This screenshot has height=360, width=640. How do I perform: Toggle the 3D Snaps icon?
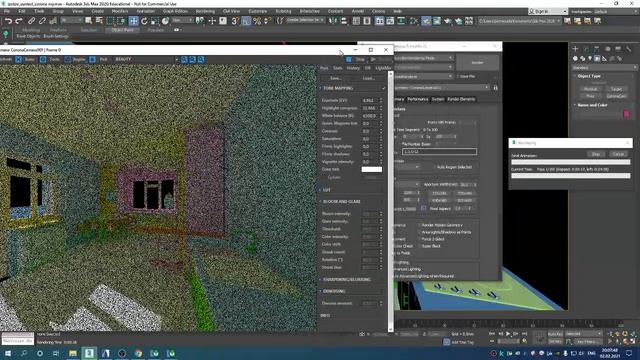(x=235, y=21)
